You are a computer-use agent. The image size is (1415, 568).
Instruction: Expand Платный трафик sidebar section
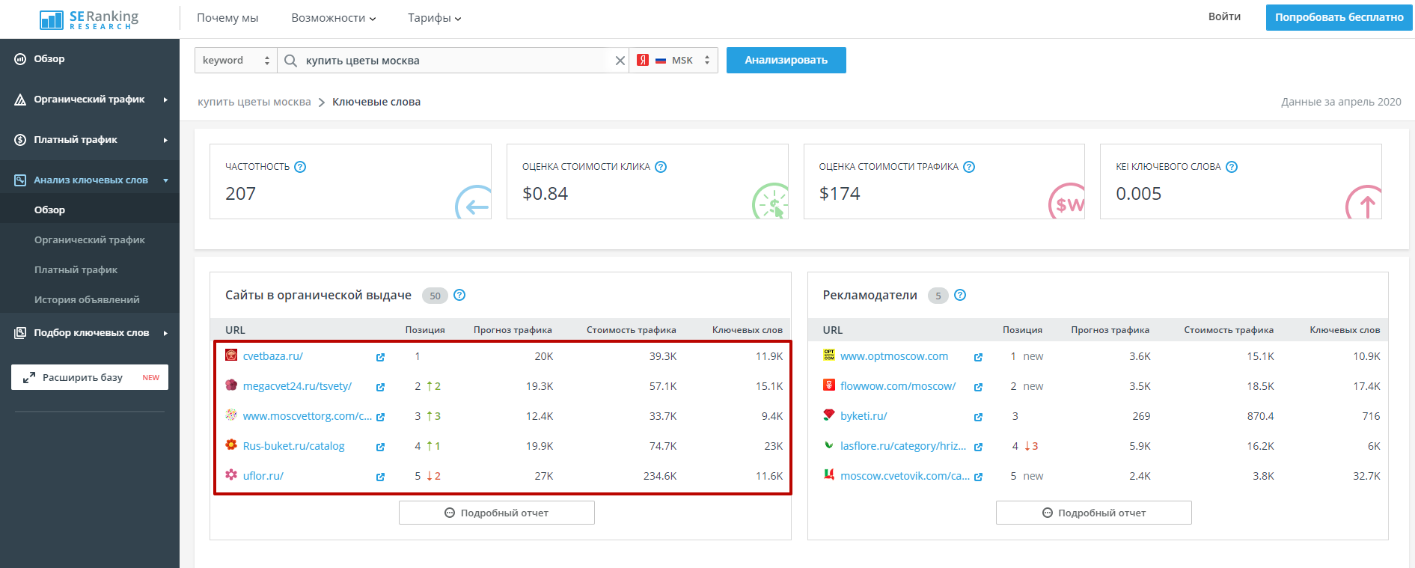coord(166,140)
